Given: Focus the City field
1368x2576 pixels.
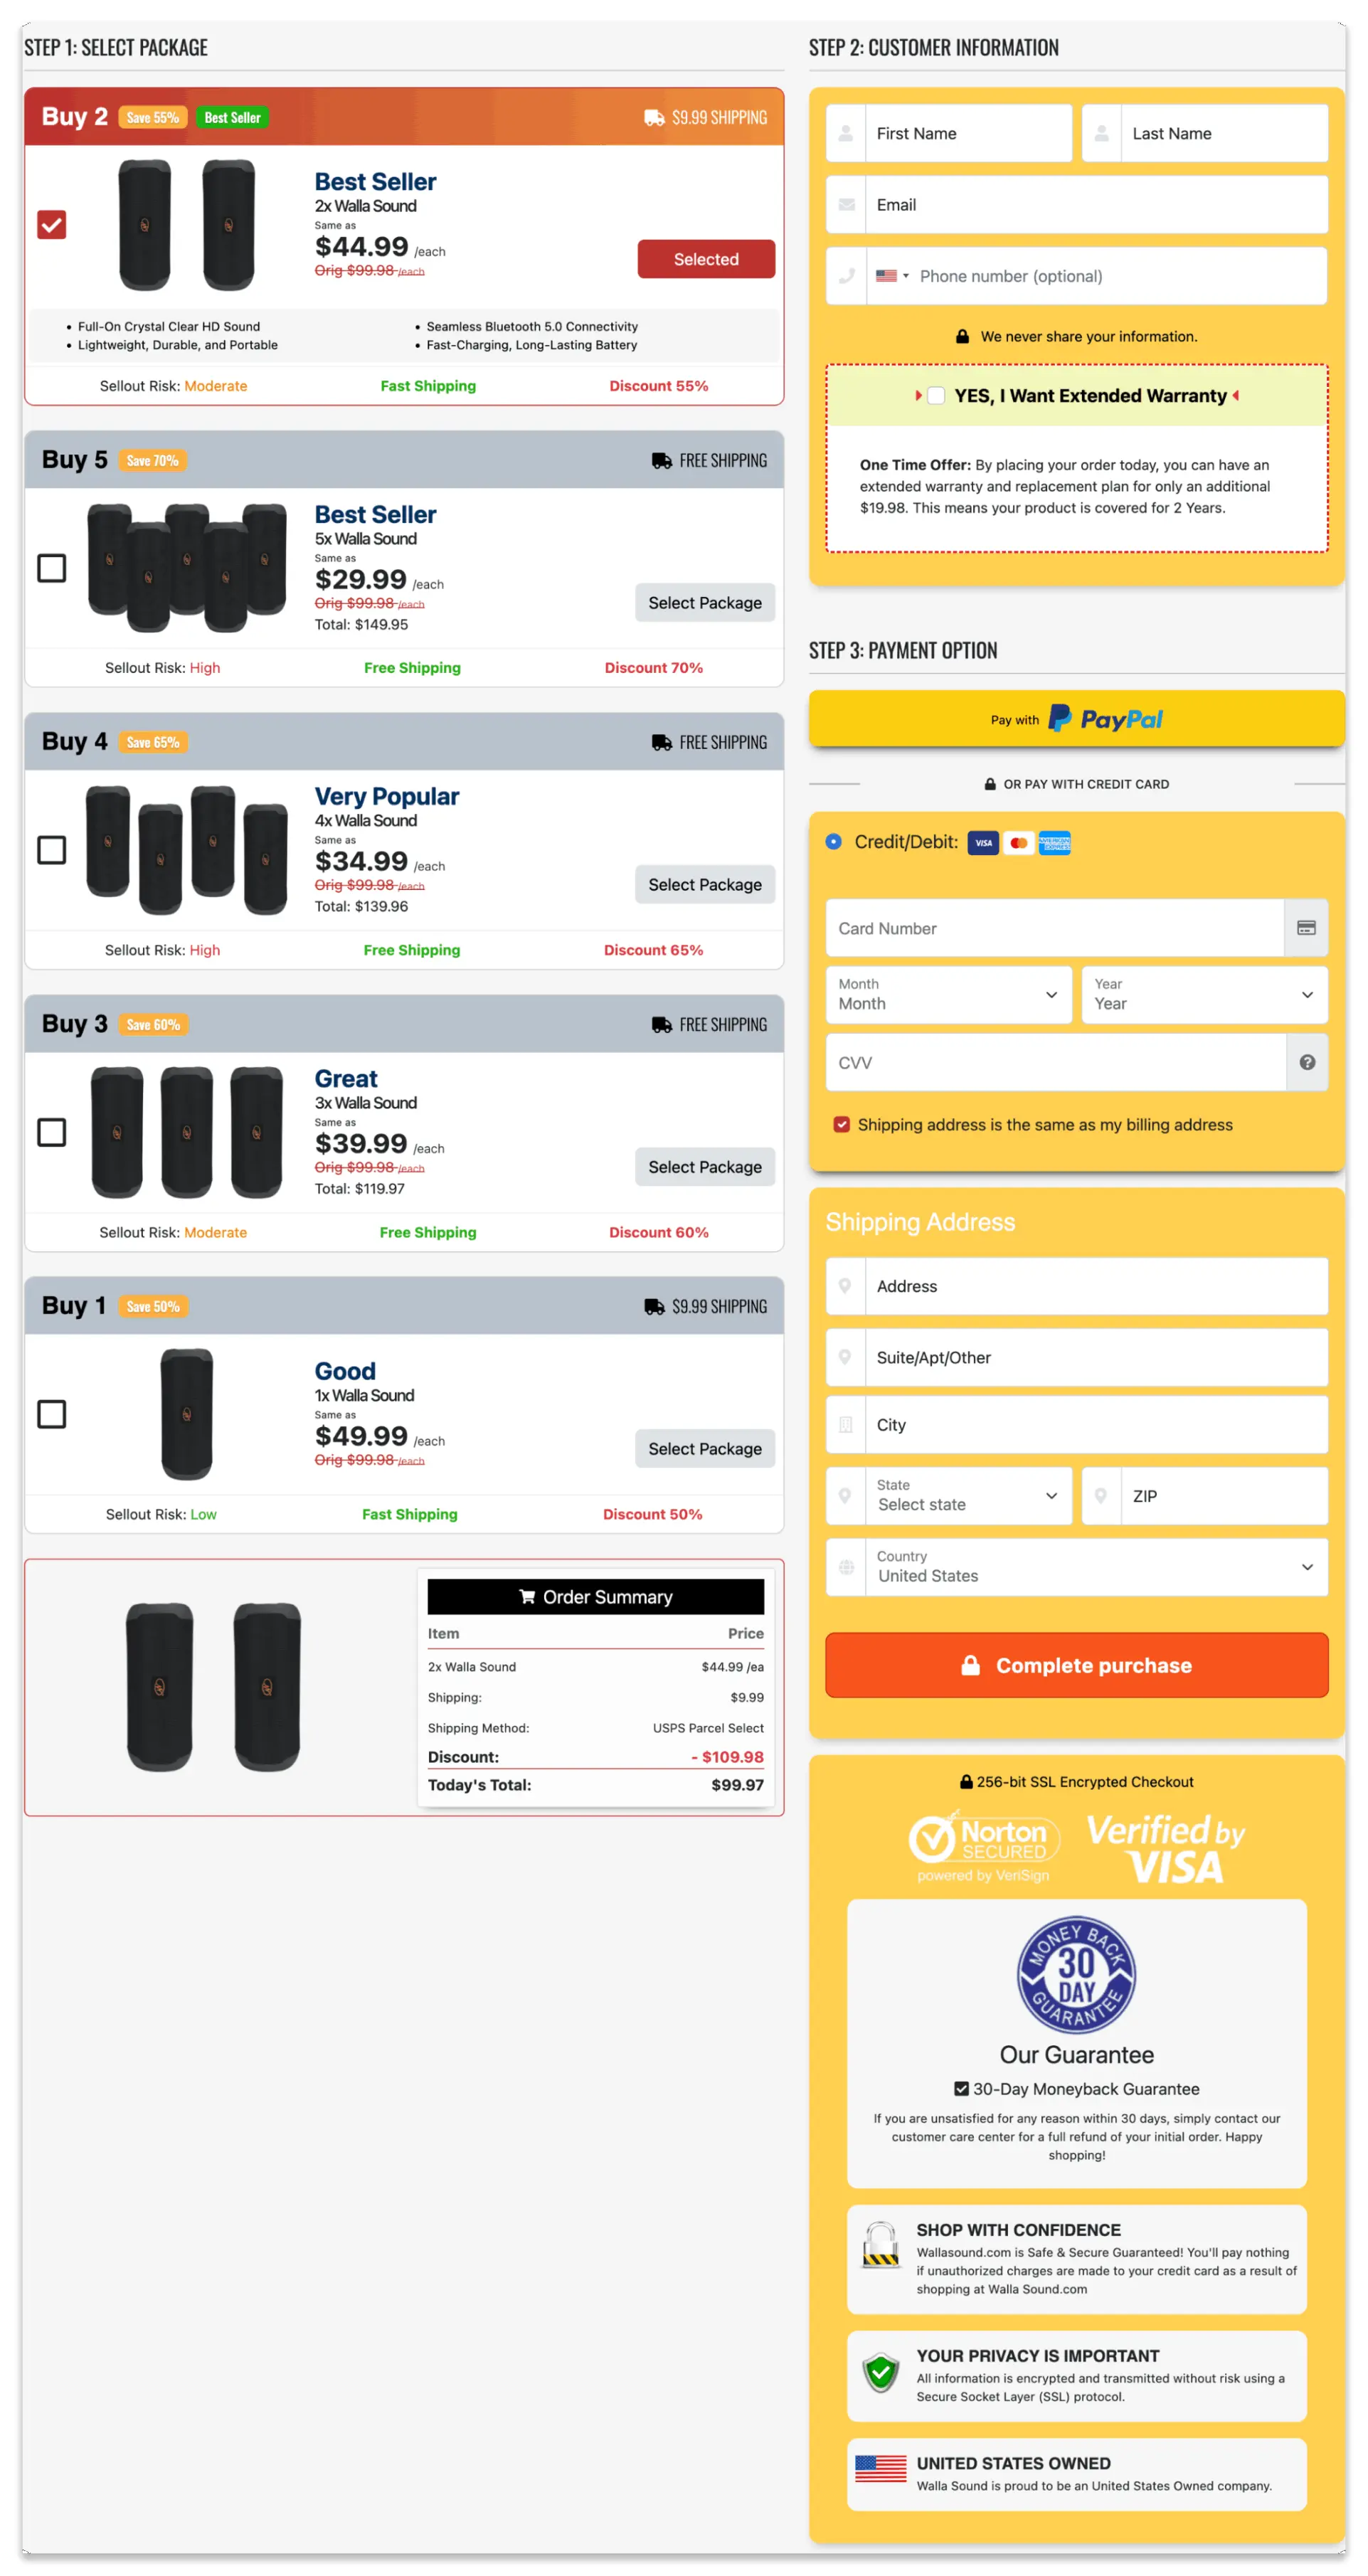Looking at the screenshot, I should tap(1096, 1425).
